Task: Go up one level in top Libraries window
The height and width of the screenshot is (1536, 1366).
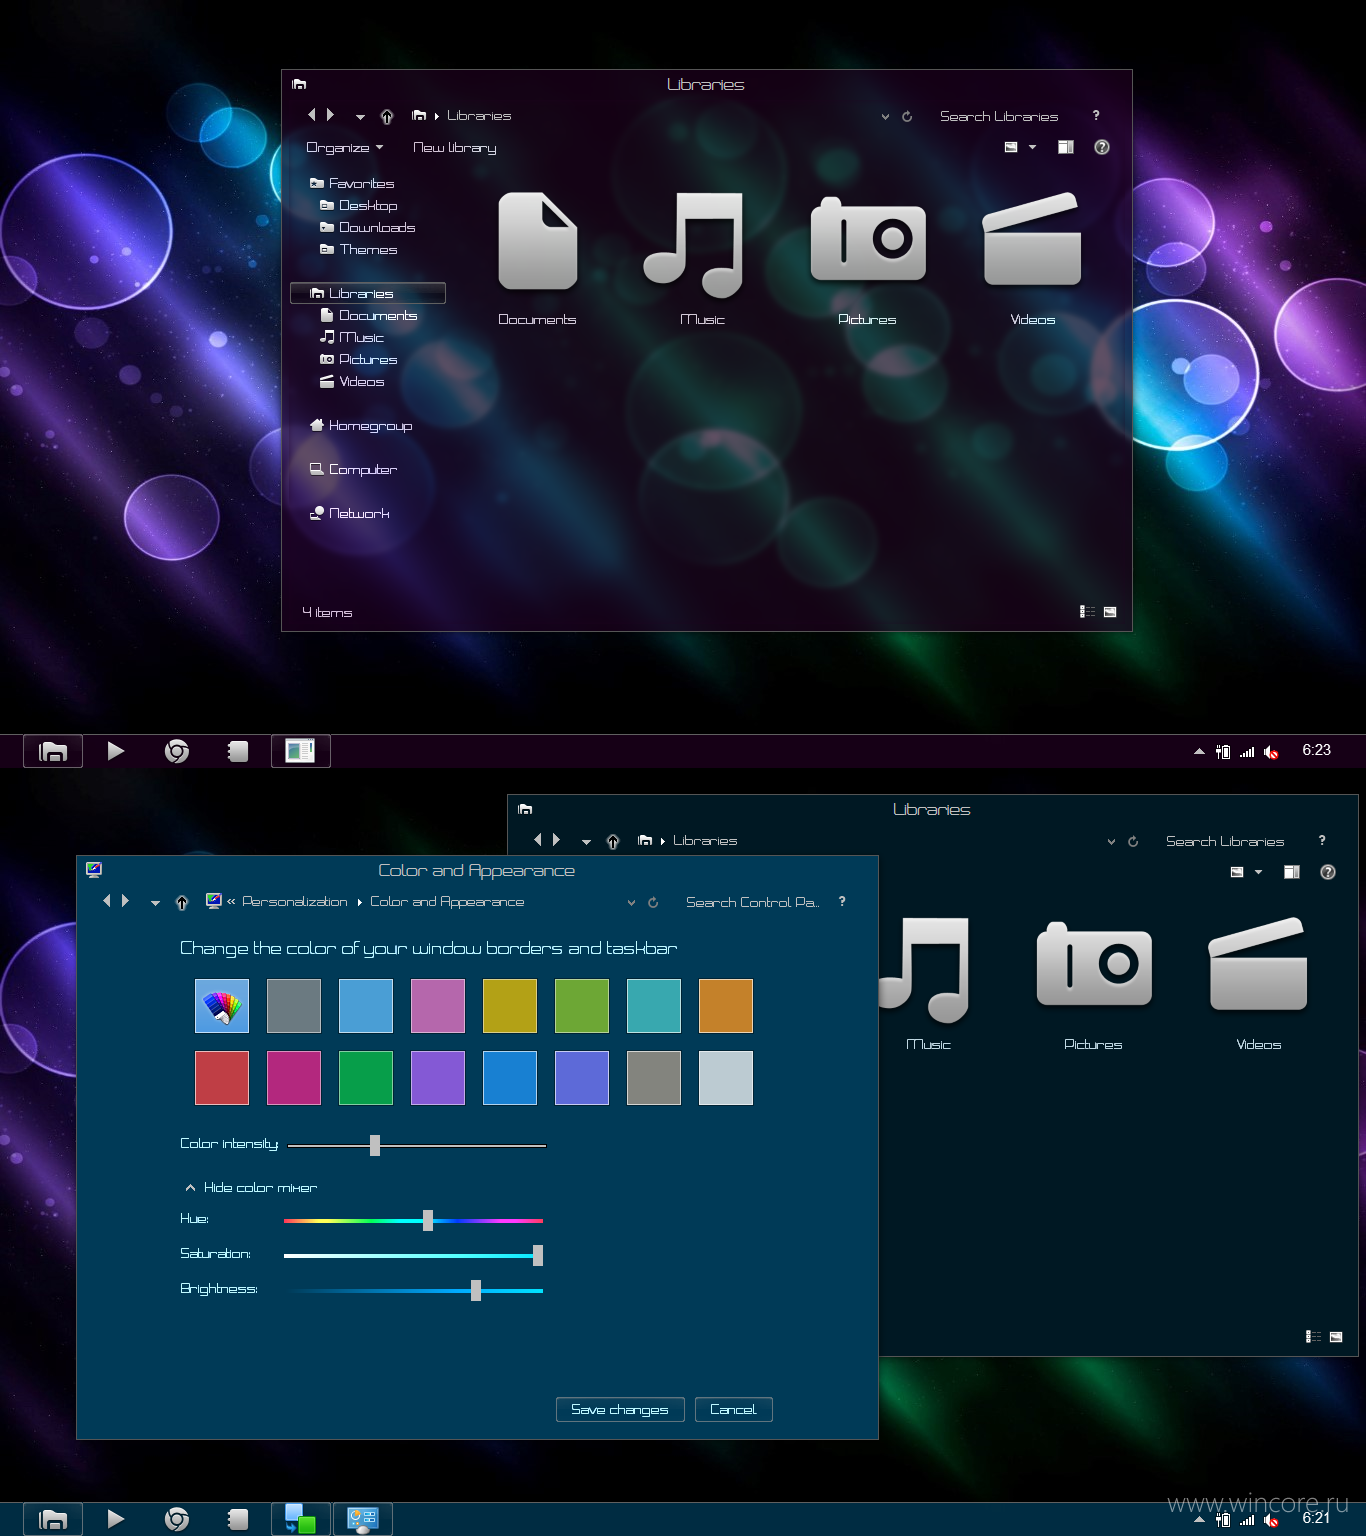Action: [x=387, y=117]
